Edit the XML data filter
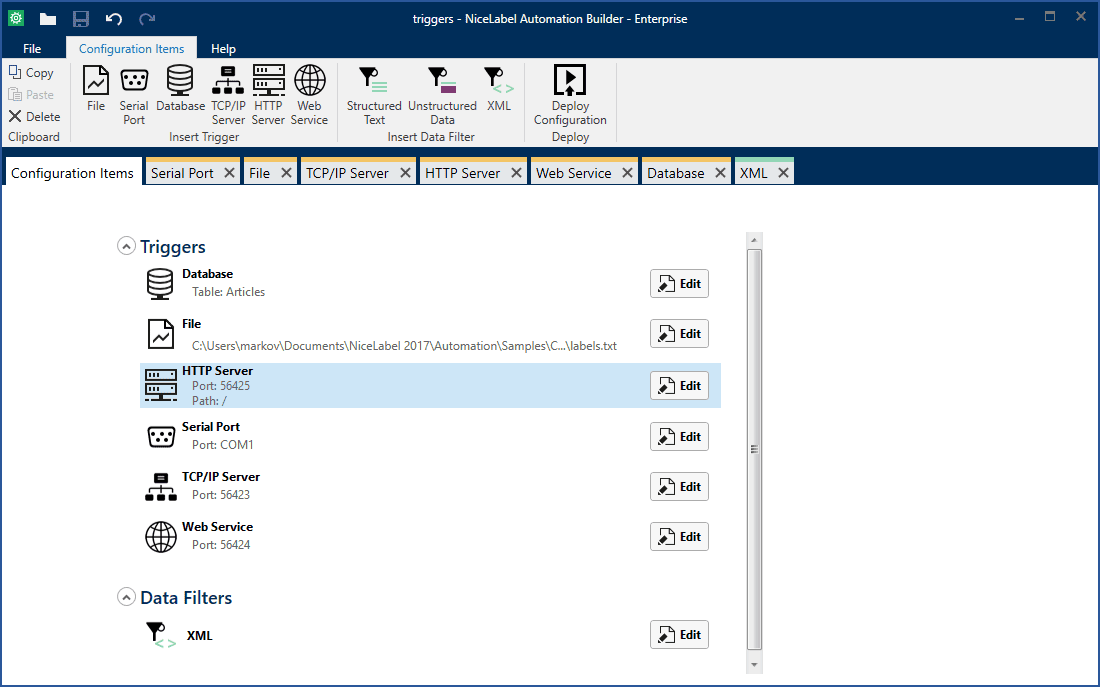Screen dimensions: 1100x687 click(x=679, y=634)
